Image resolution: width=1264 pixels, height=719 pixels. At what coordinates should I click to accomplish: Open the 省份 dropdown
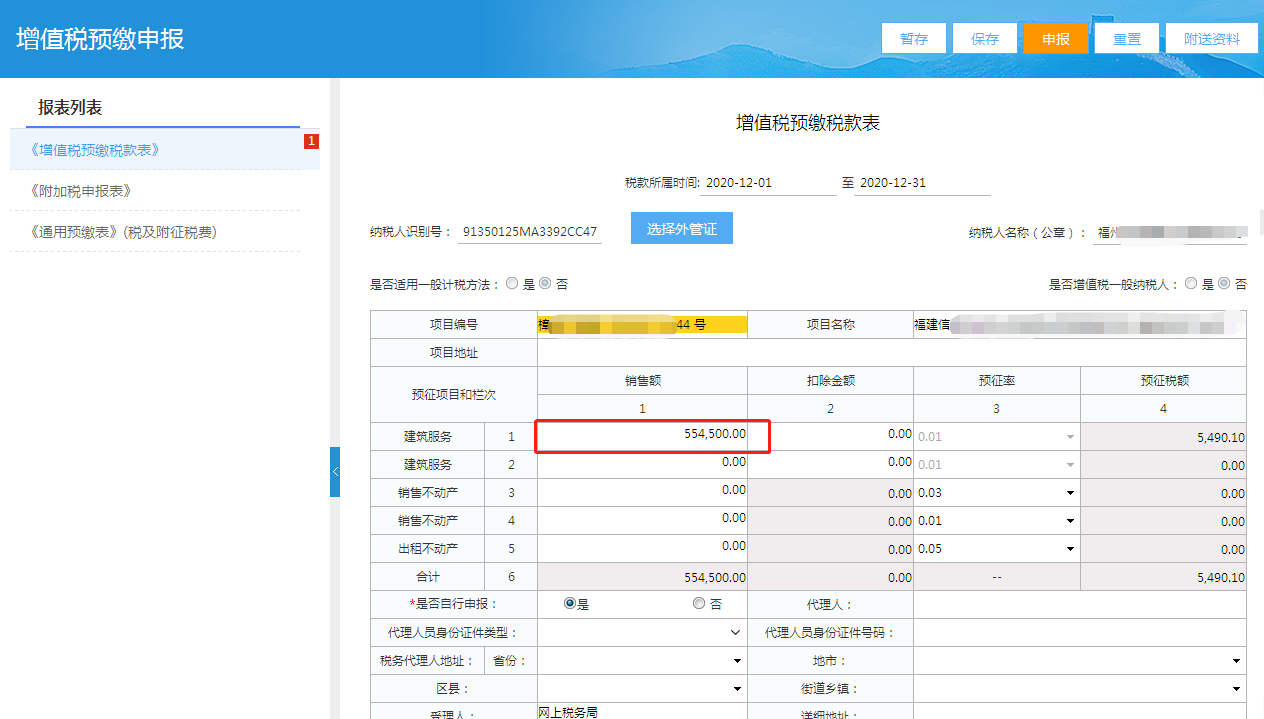click(x=641, y=661)
